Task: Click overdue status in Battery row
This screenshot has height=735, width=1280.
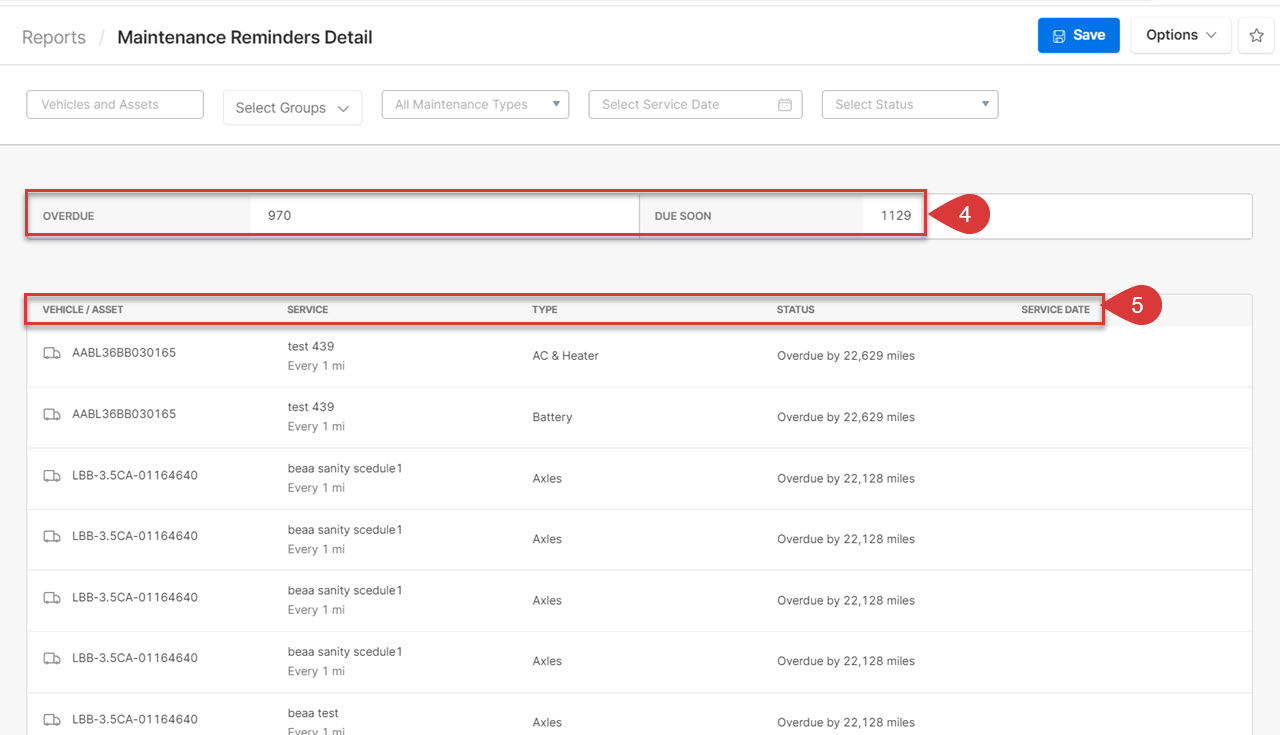Action: click(x=846, y=417)
